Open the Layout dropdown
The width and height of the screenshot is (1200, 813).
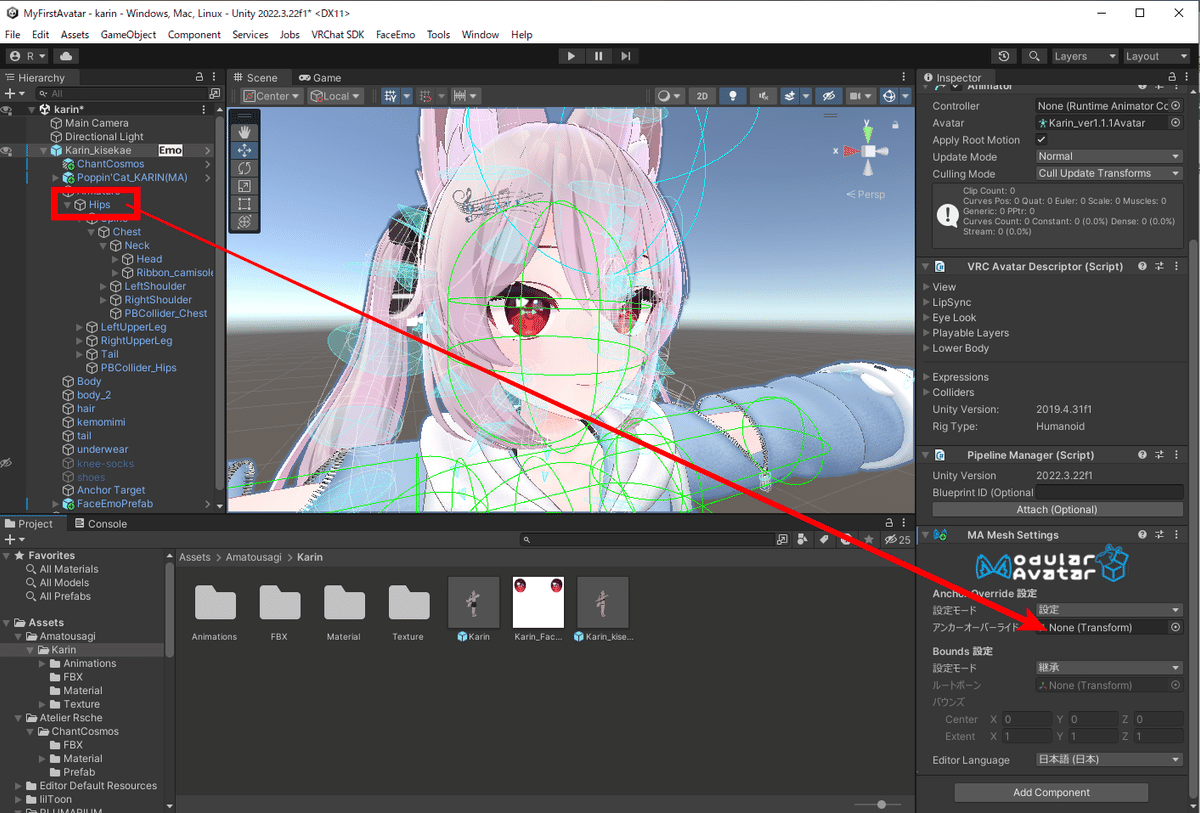pyautogui.click(x=1156, y=56)
